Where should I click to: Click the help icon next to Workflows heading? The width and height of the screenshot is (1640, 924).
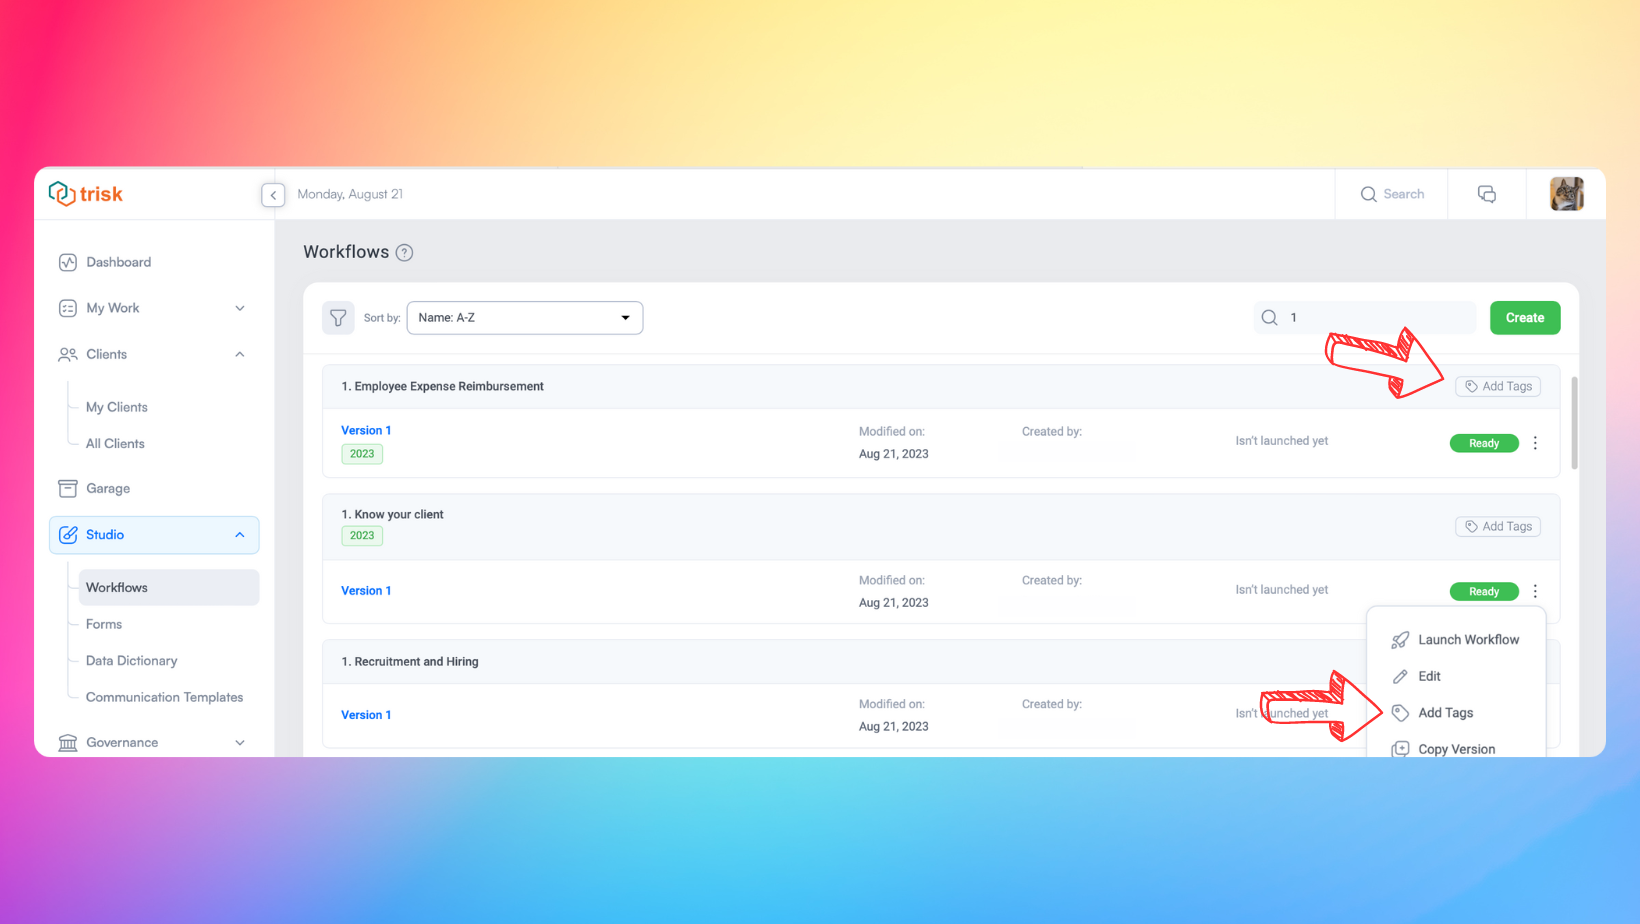[404, 252]
